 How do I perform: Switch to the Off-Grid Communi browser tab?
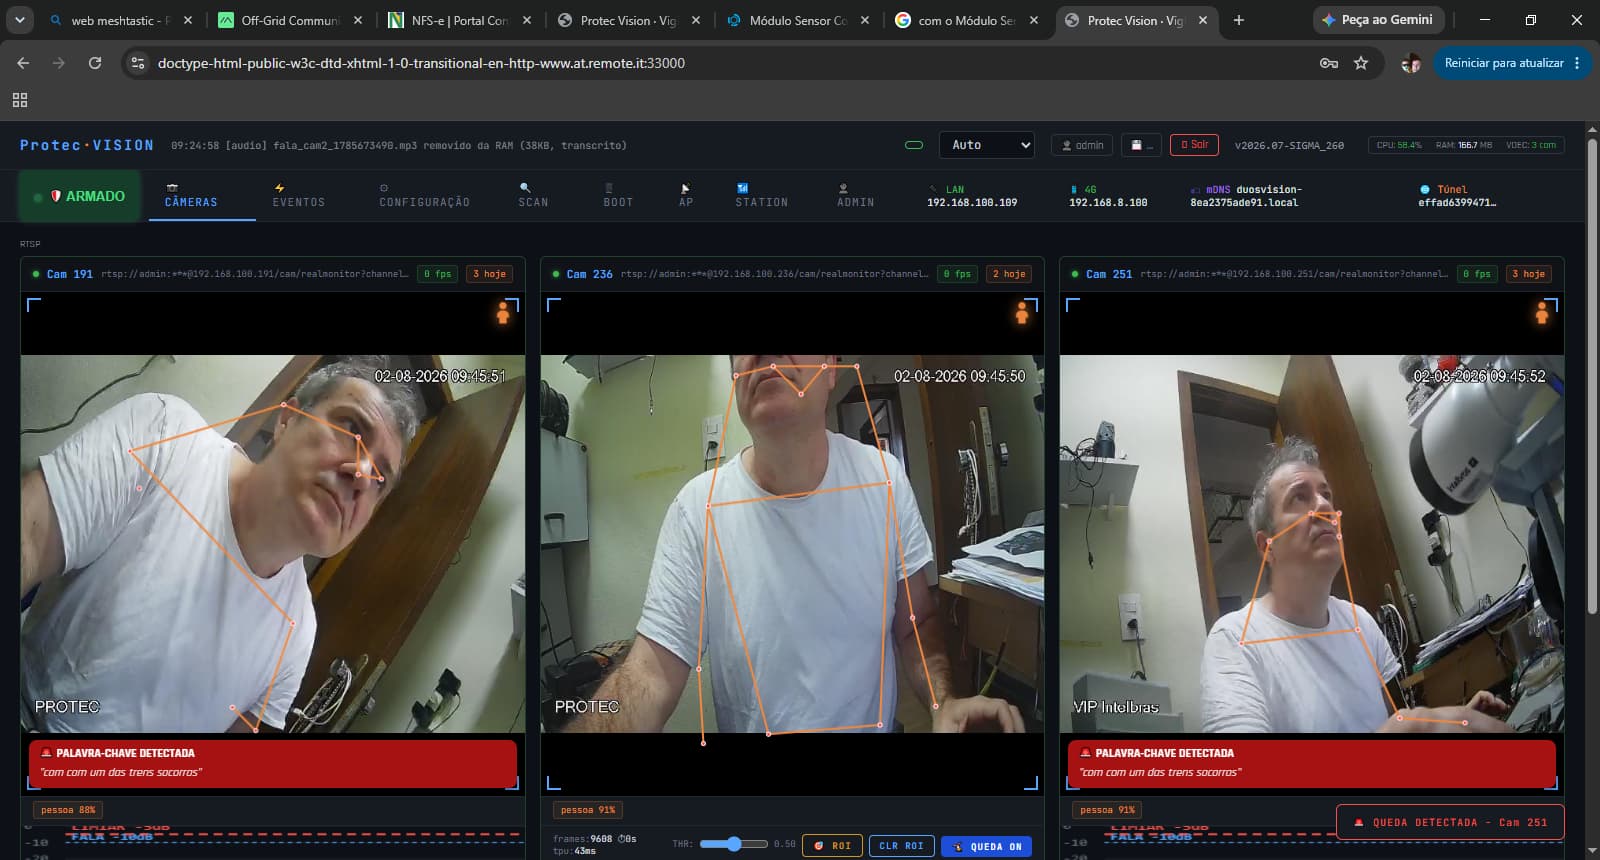coord(291,20)
